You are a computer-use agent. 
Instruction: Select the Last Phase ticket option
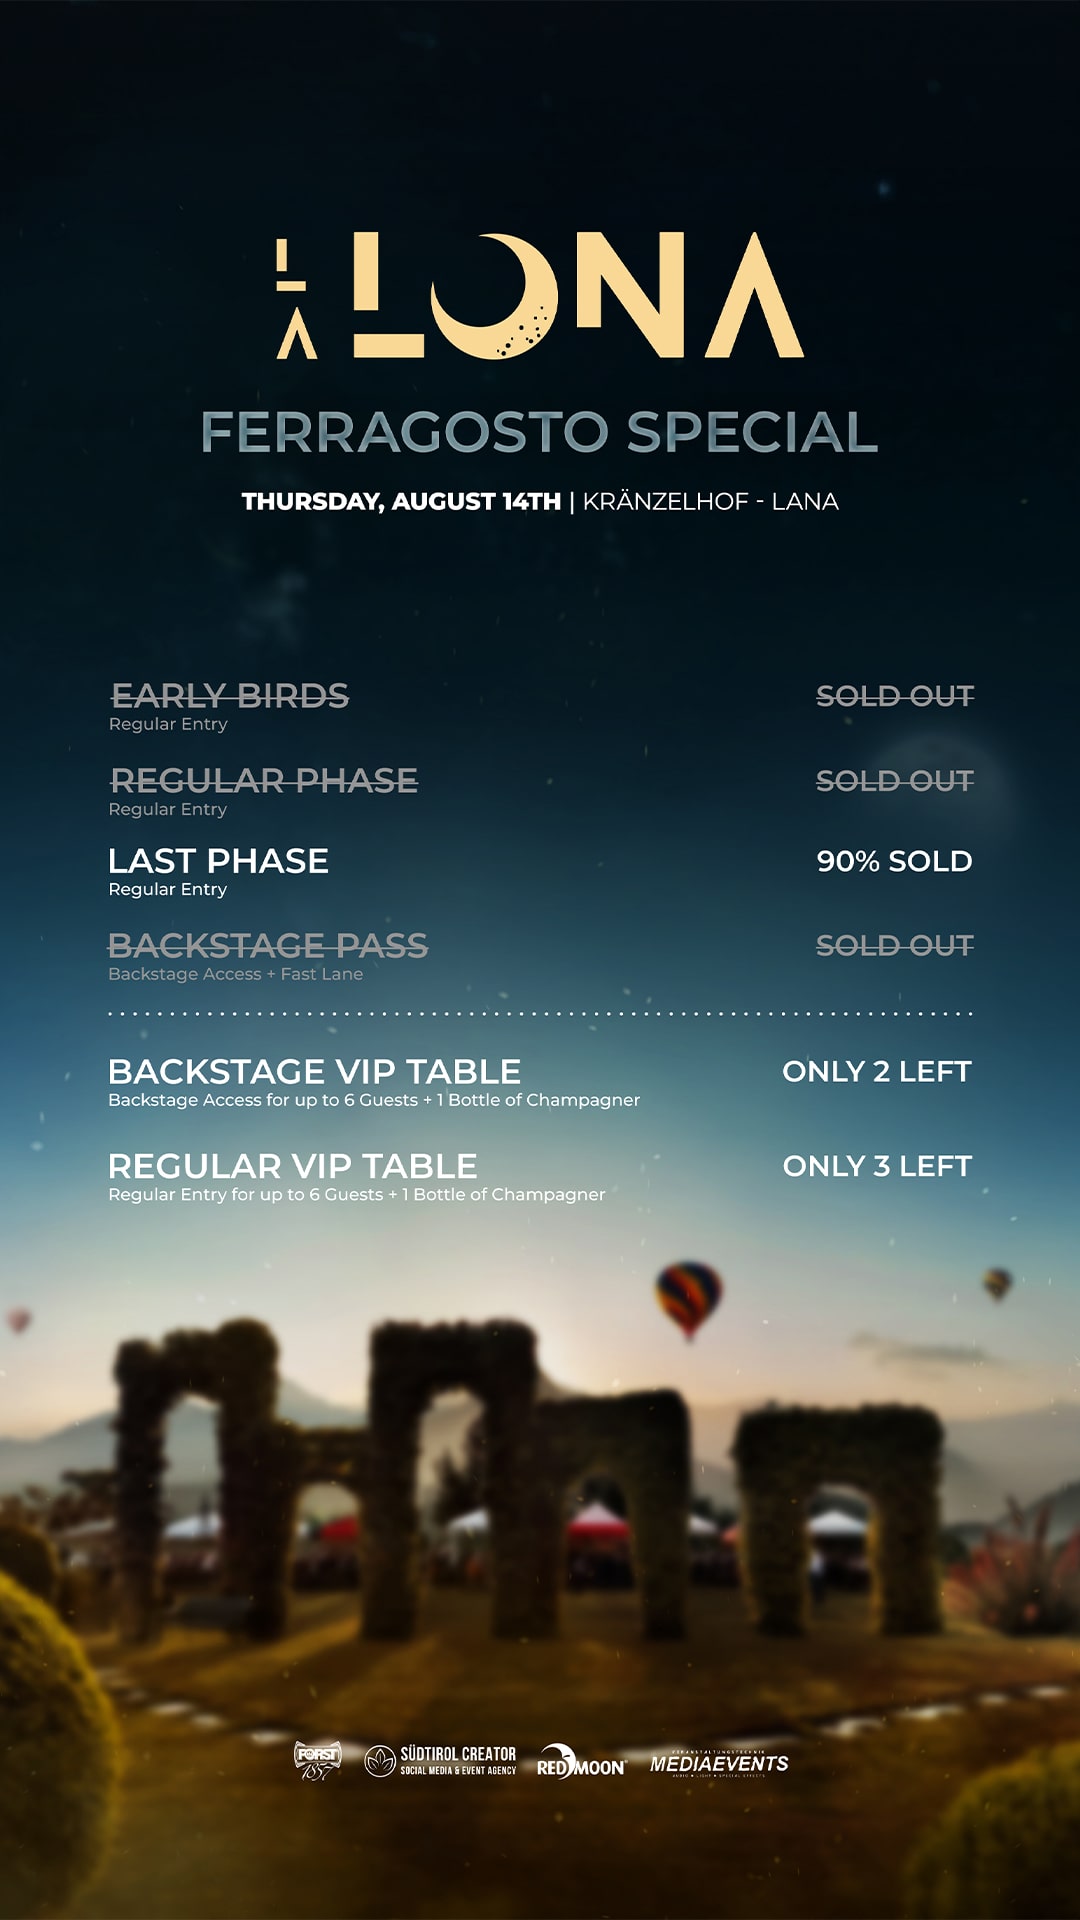pos(218,862)
